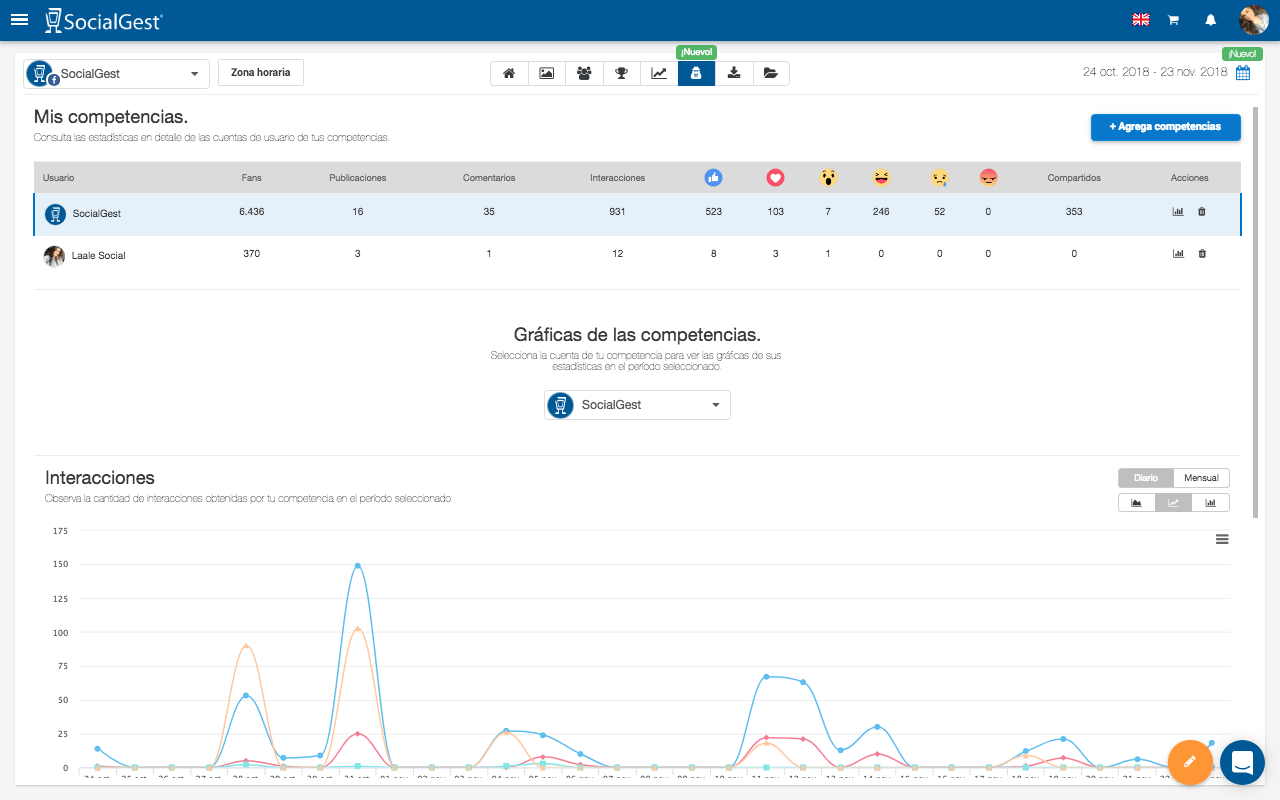
Task: Click Agrega competencias button
Action: [1165, 127]
